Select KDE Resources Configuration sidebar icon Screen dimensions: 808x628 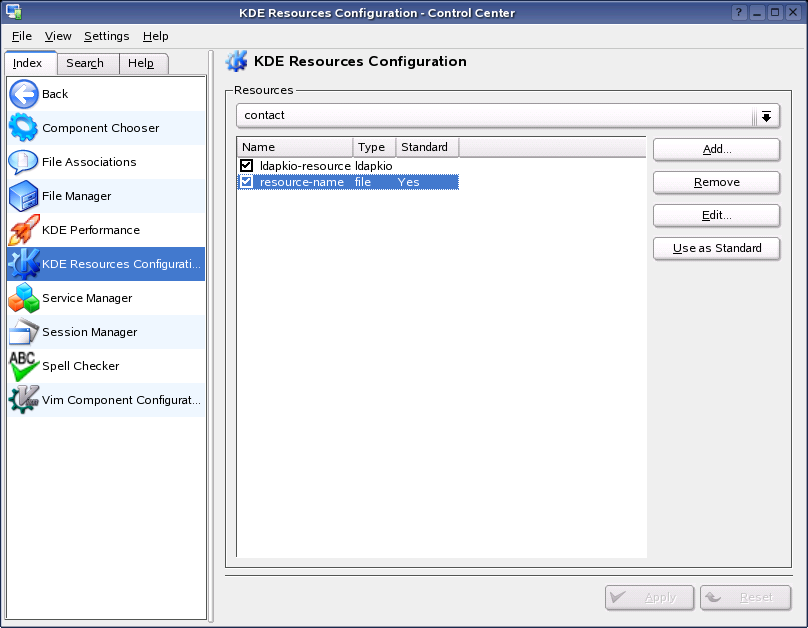pos(24,264)
